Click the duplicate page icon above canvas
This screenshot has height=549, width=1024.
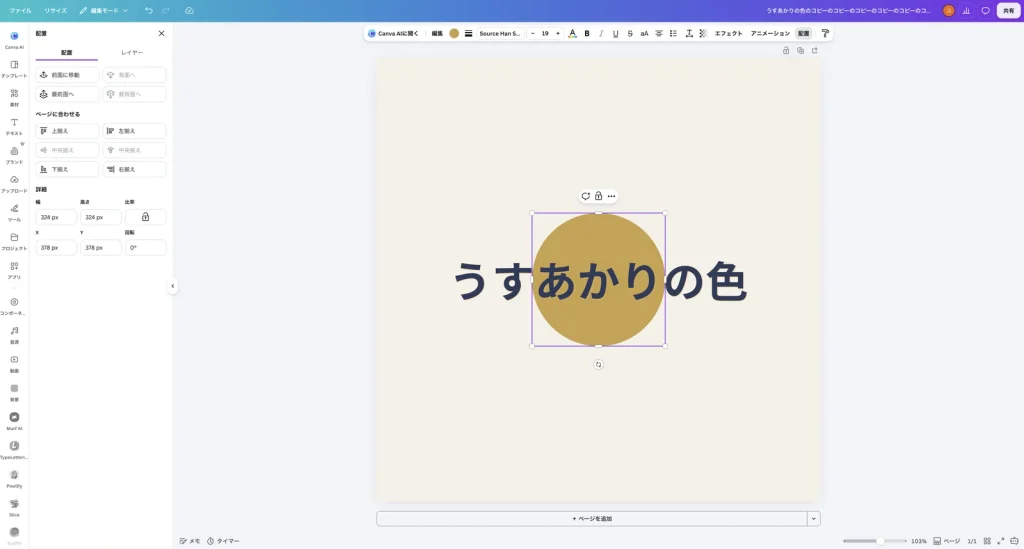(x=801, y=50)
